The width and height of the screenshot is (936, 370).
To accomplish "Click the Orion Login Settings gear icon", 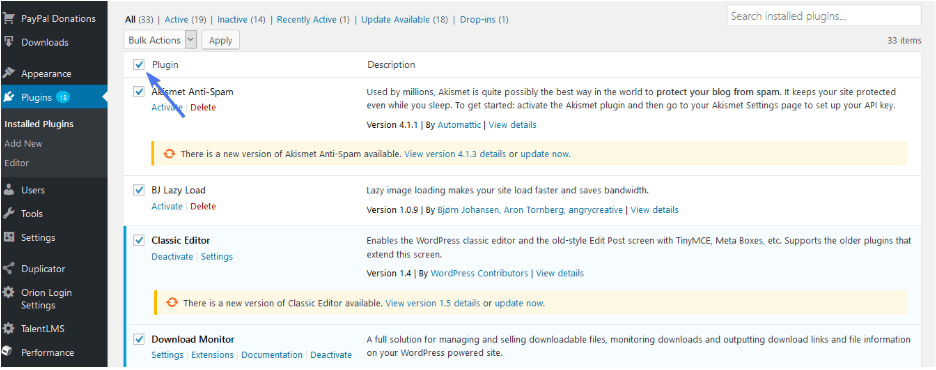I will tap(9, 293).
